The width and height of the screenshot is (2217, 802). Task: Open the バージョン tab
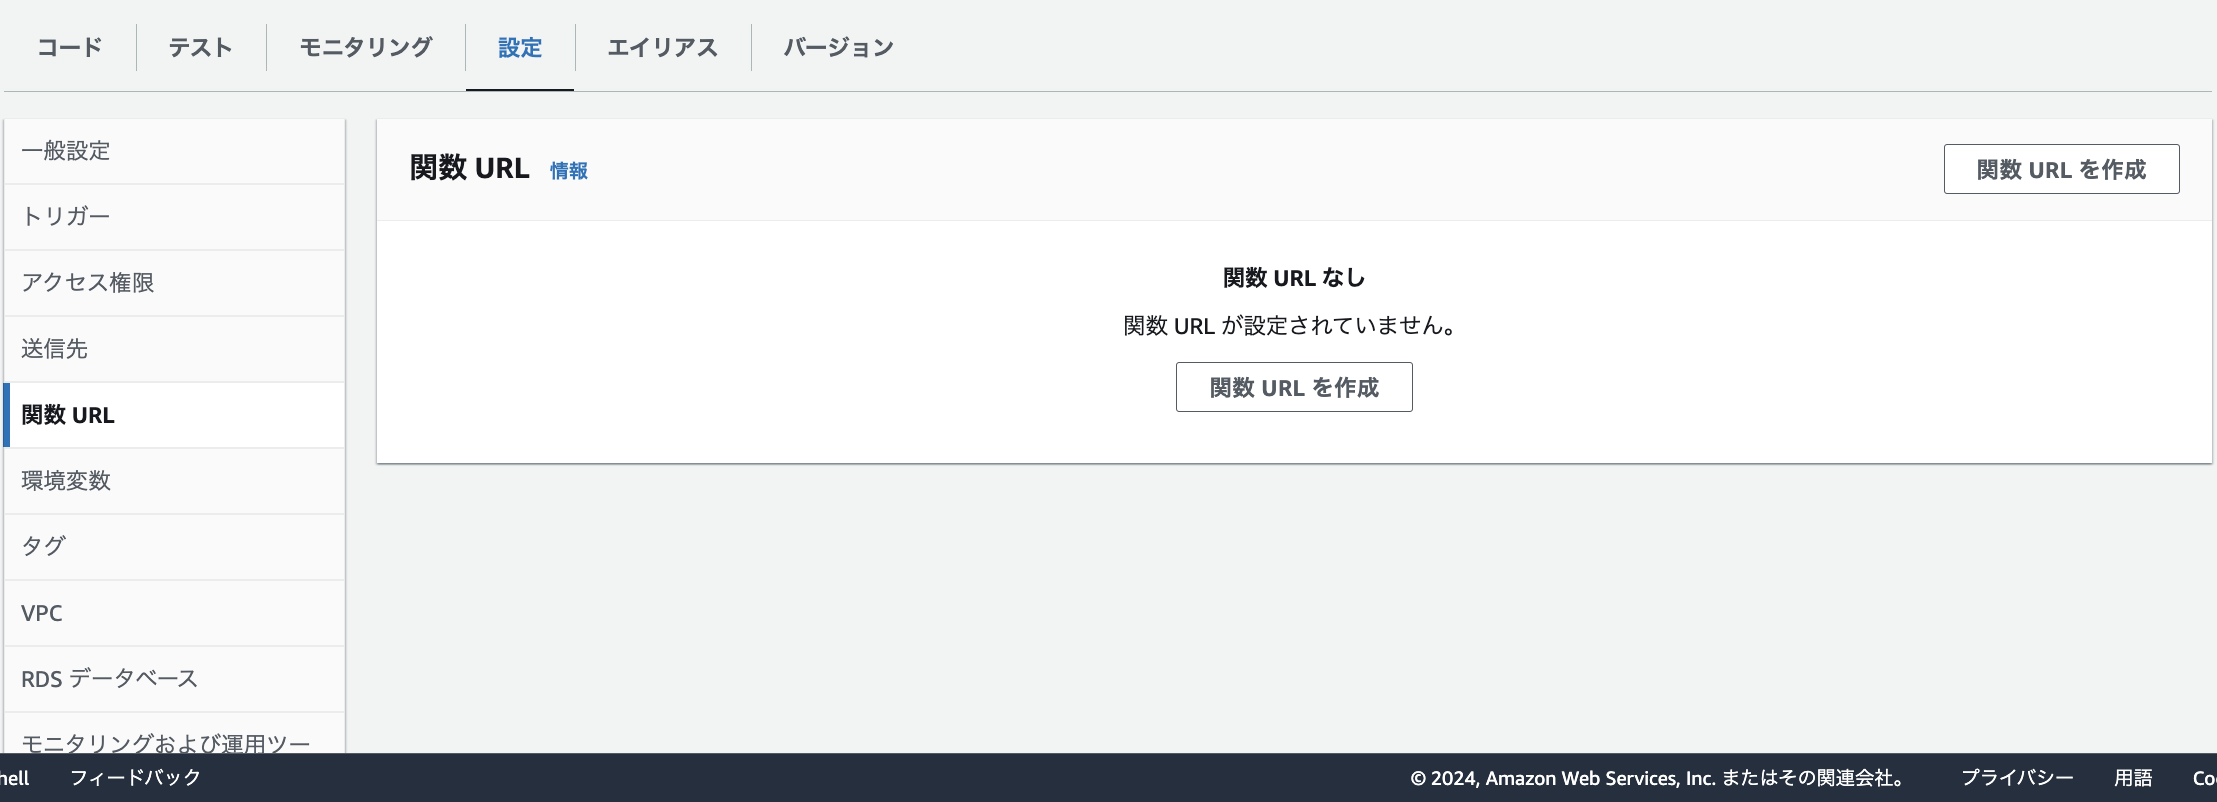click(838, 47)
